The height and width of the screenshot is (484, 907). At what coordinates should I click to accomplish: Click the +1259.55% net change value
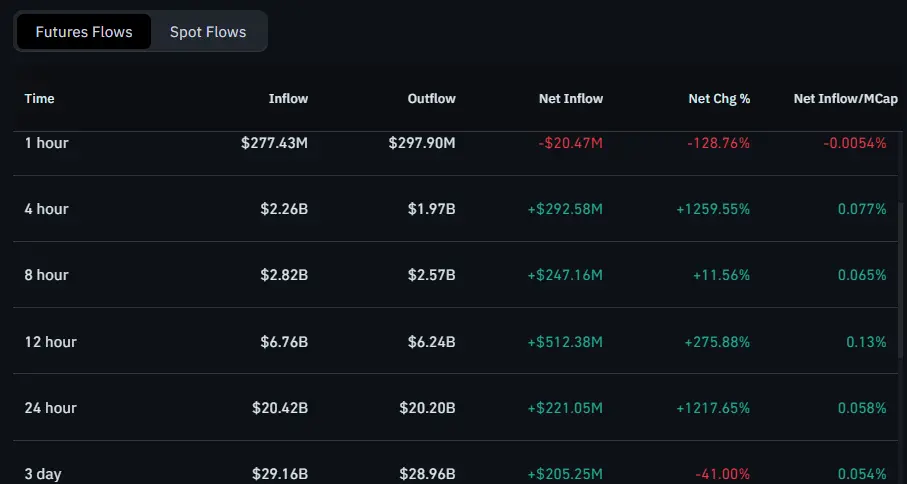tap(711, 209)
